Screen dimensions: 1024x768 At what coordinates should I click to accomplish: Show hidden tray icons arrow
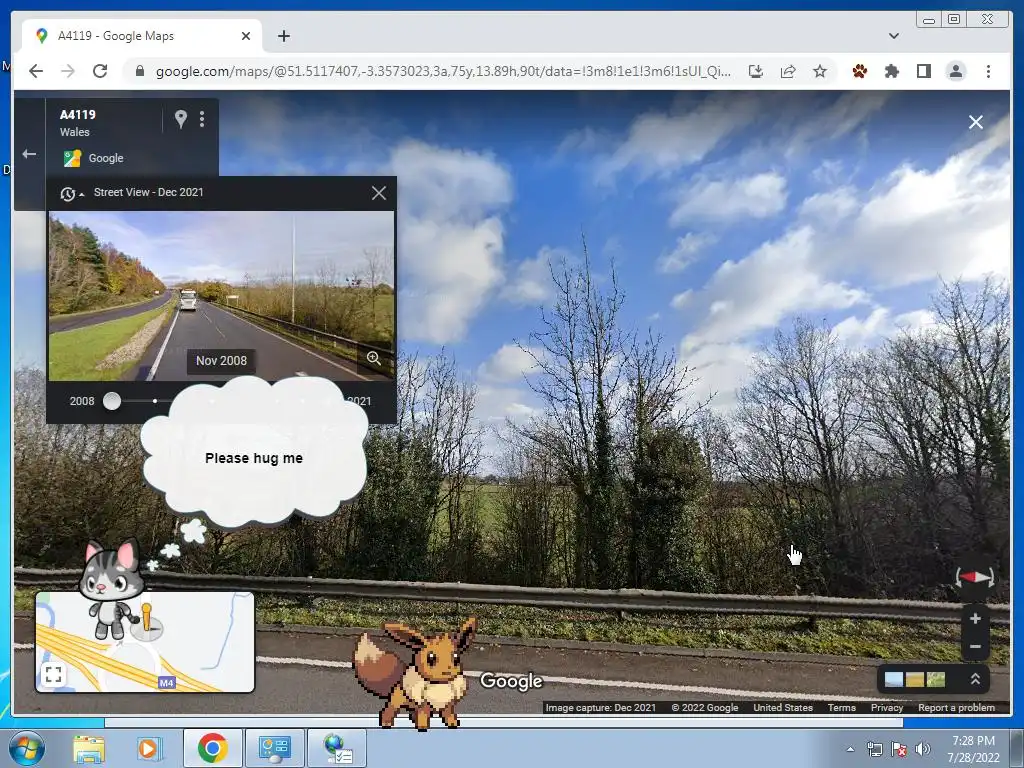850,750
